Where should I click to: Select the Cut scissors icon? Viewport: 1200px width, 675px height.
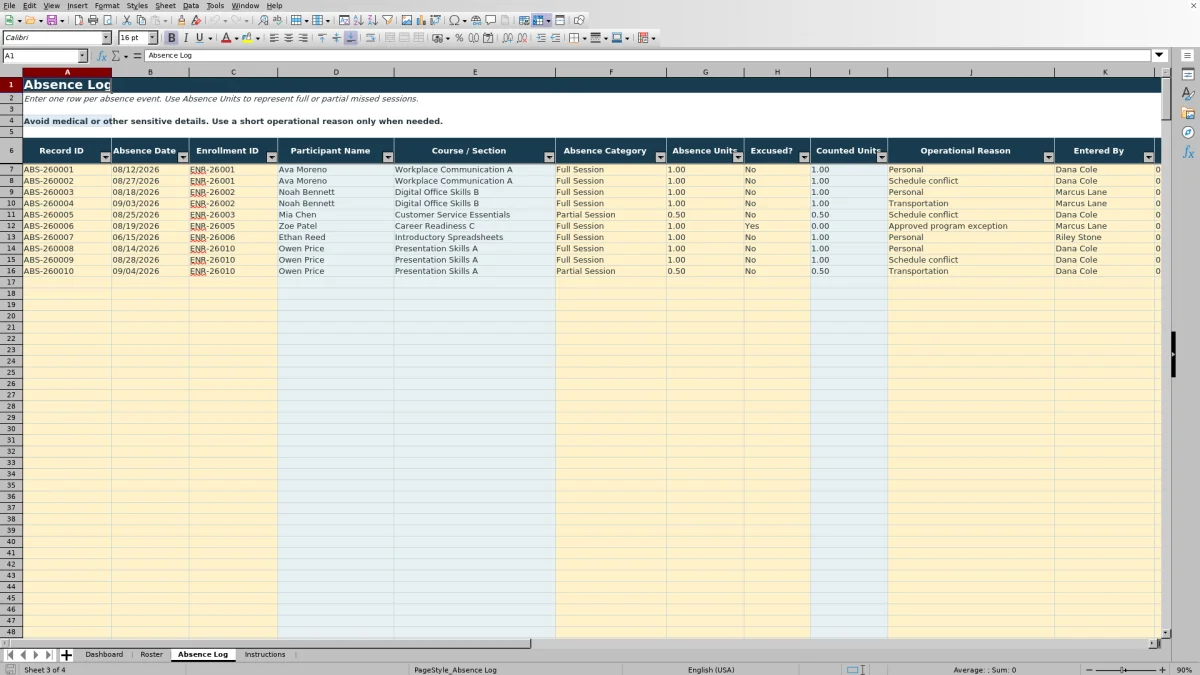point(126,20)
